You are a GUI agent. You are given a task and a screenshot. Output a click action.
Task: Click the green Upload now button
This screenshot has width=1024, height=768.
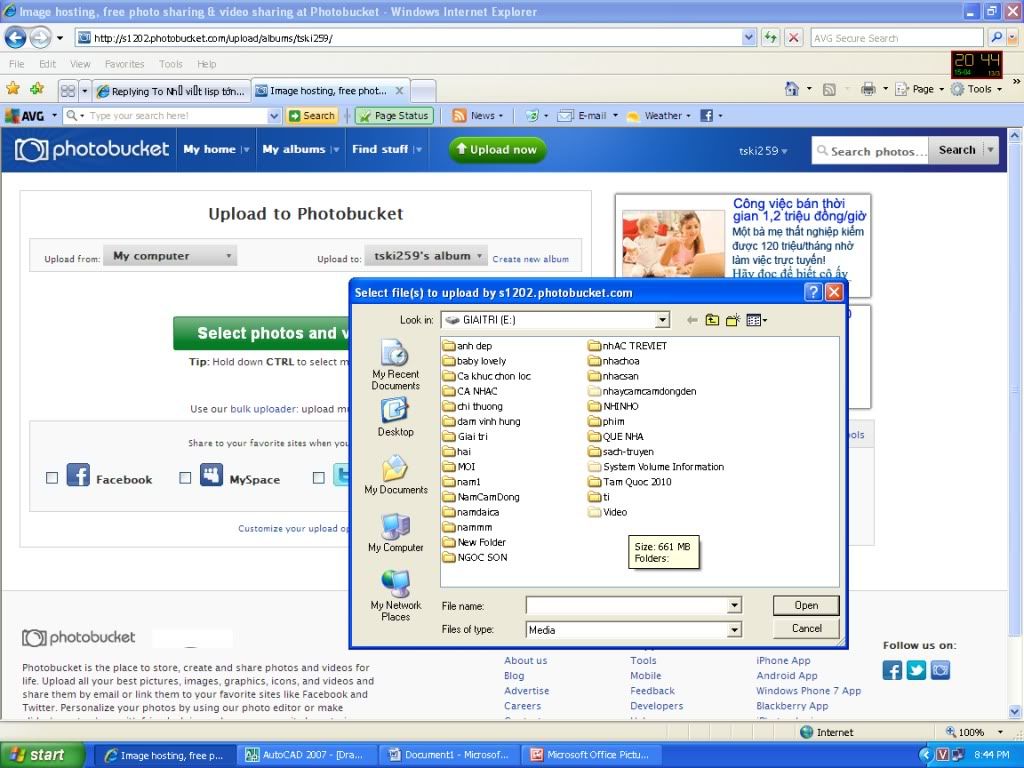(x=497, y=150)
